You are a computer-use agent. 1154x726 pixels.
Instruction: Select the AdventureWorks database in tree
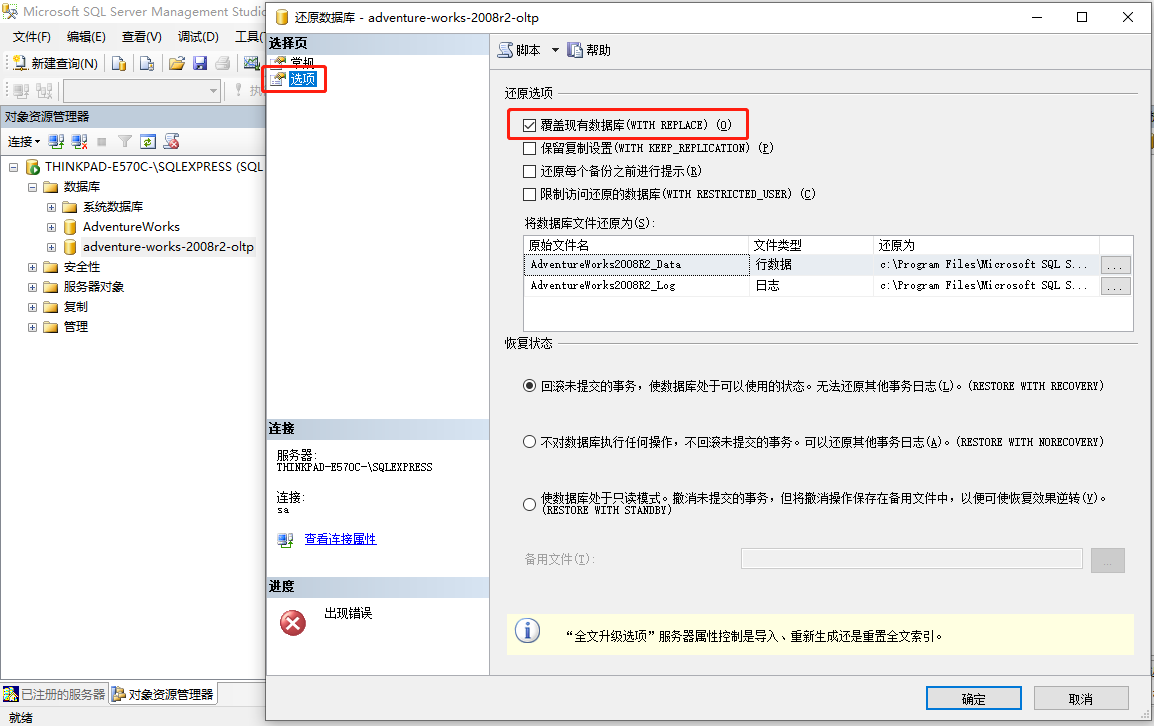coord(131,227)
